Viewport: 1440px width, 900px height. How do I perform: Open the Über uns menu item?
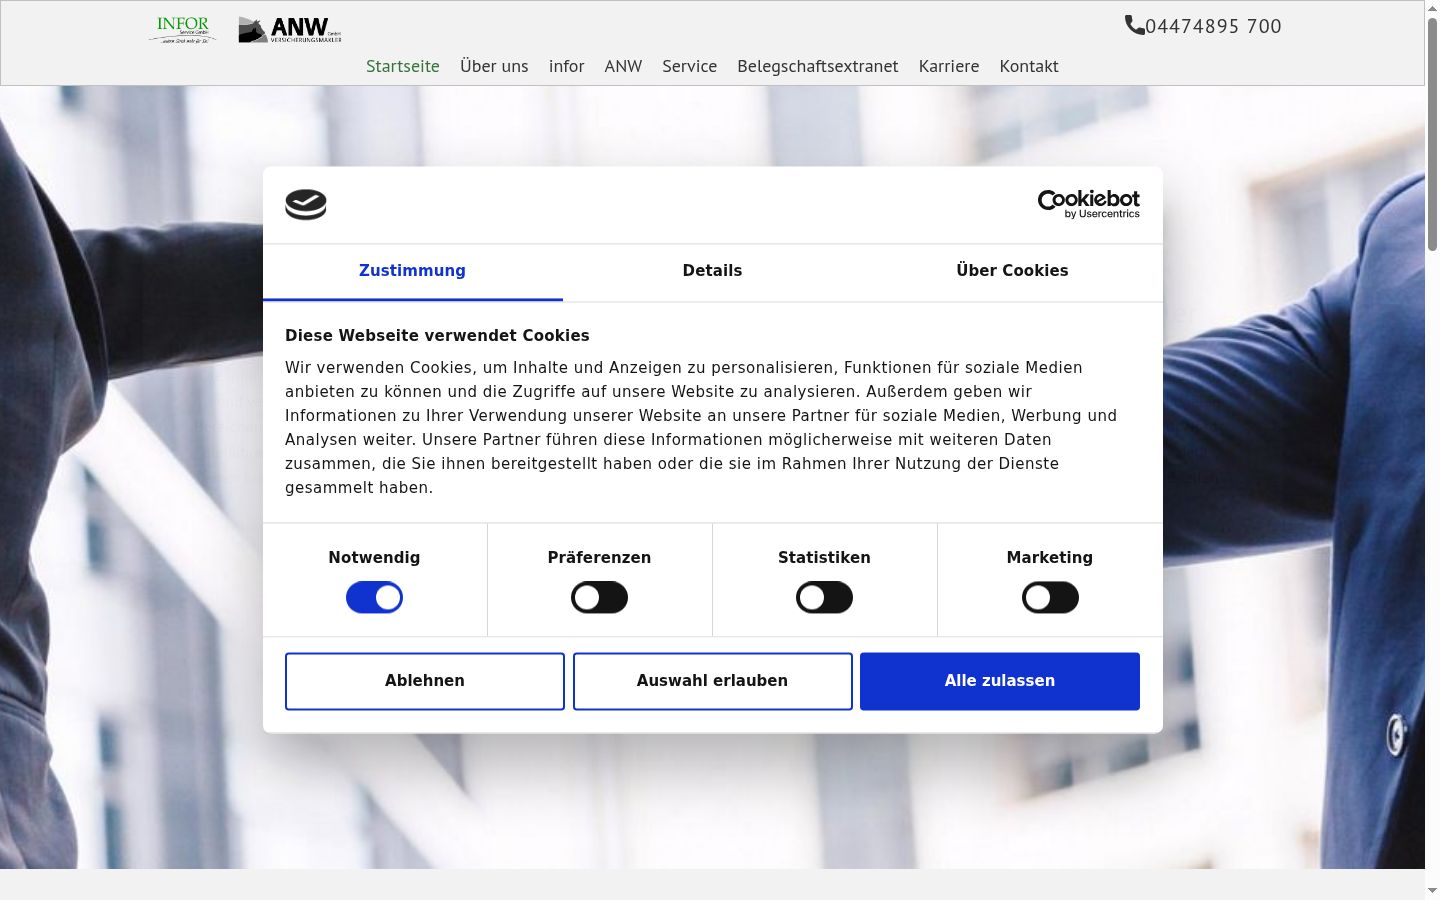(494, 66)
